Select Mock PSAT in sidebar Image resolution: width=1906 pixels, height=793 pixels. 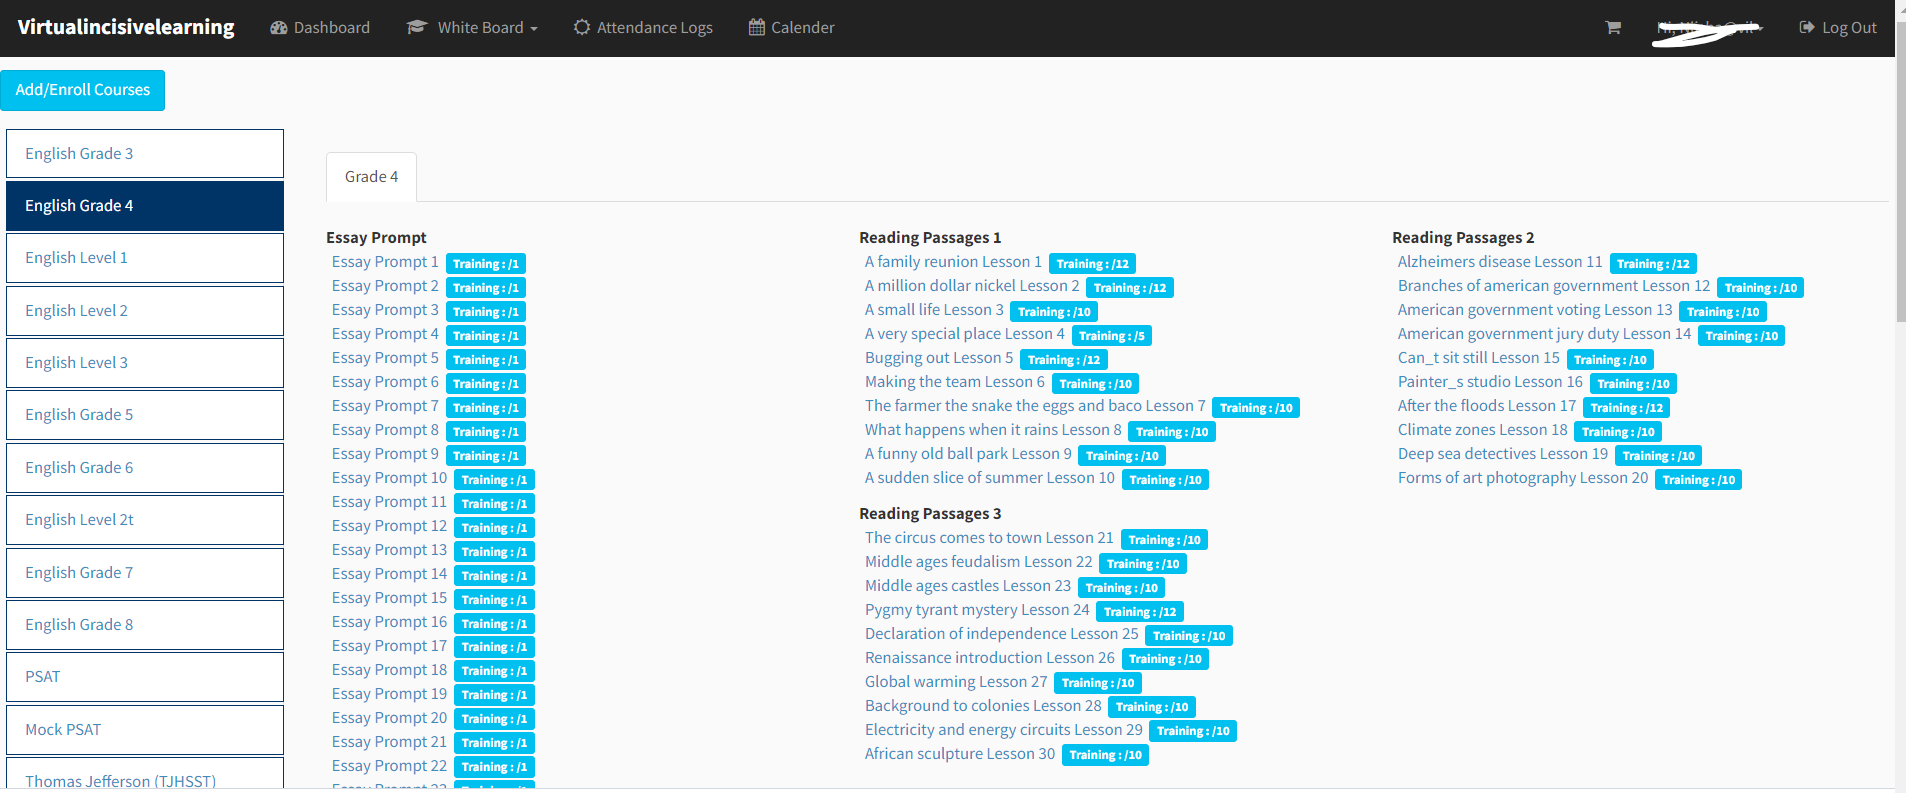point(145,730)
